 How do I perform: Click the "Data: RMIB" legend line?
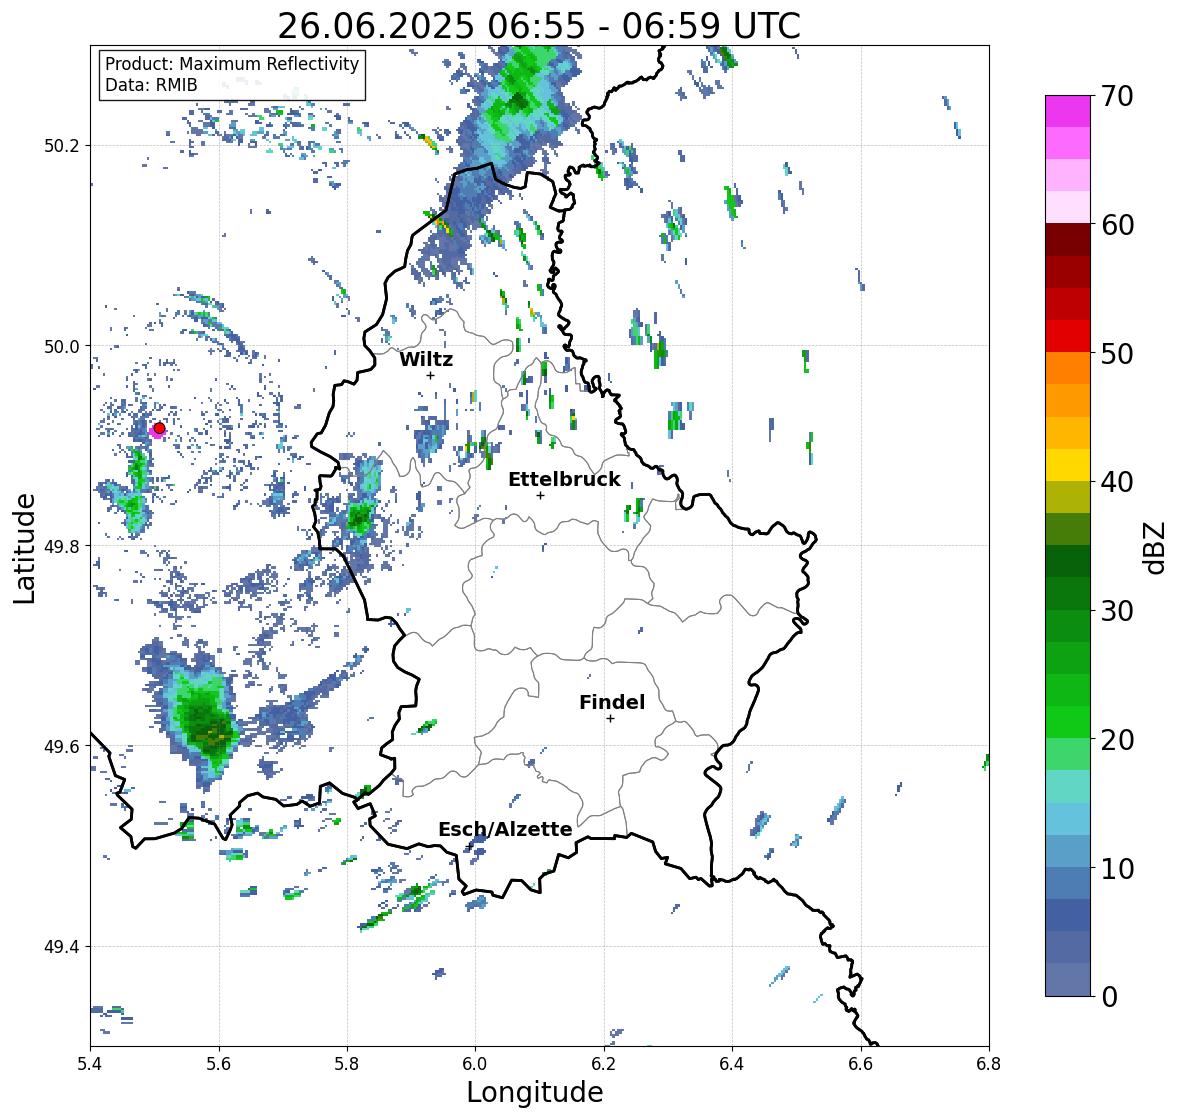point(151,85)
